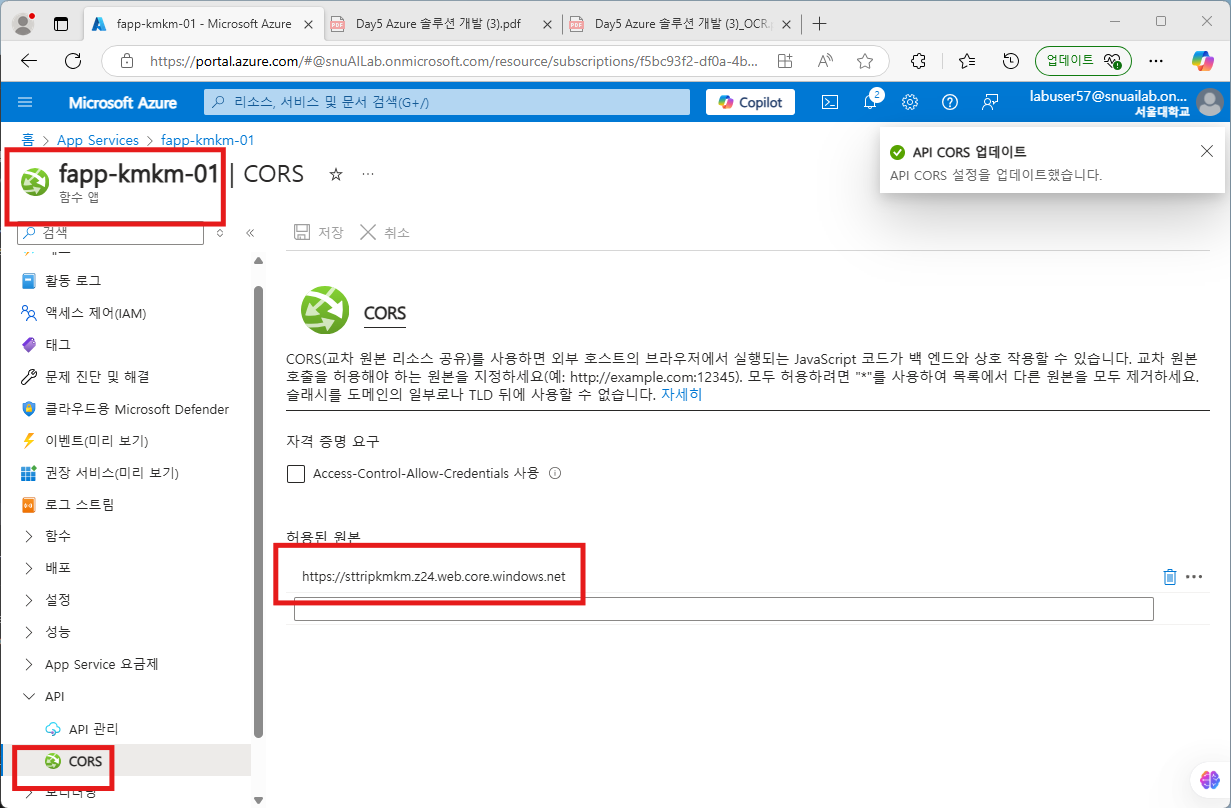Open a new browser tab
Viewport: 1231px width, 808px height.
coord(820,22)
